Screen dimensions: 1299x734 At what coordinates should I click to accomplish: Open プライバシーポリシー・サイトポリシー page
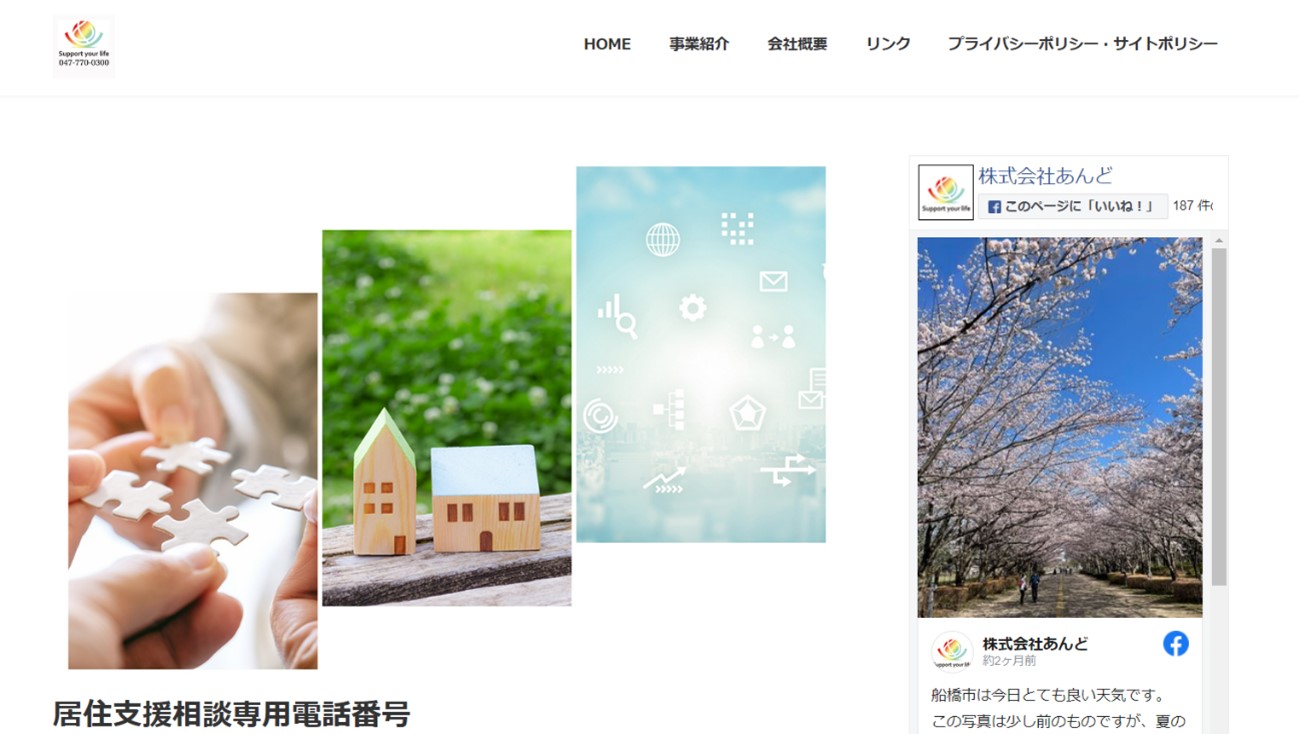tap(1083, 44)
